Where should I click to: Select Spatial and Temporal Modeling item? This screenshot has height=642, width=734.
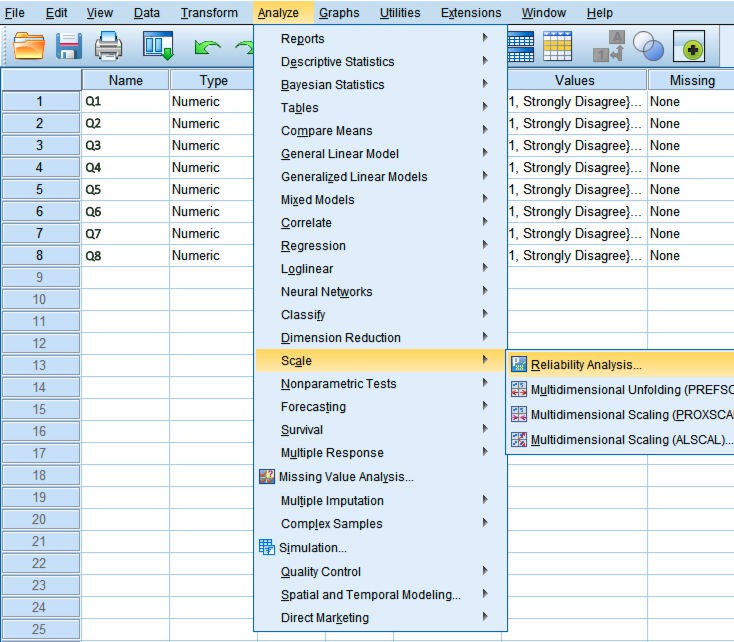381,594
